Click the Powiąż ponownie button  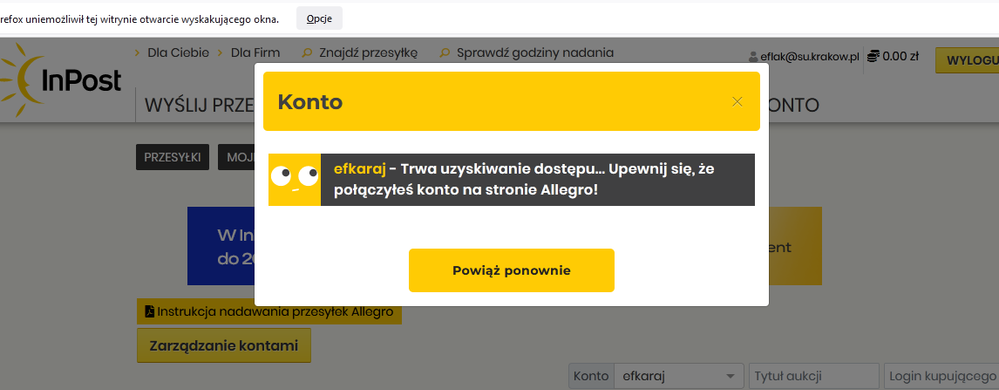(512, 270)
